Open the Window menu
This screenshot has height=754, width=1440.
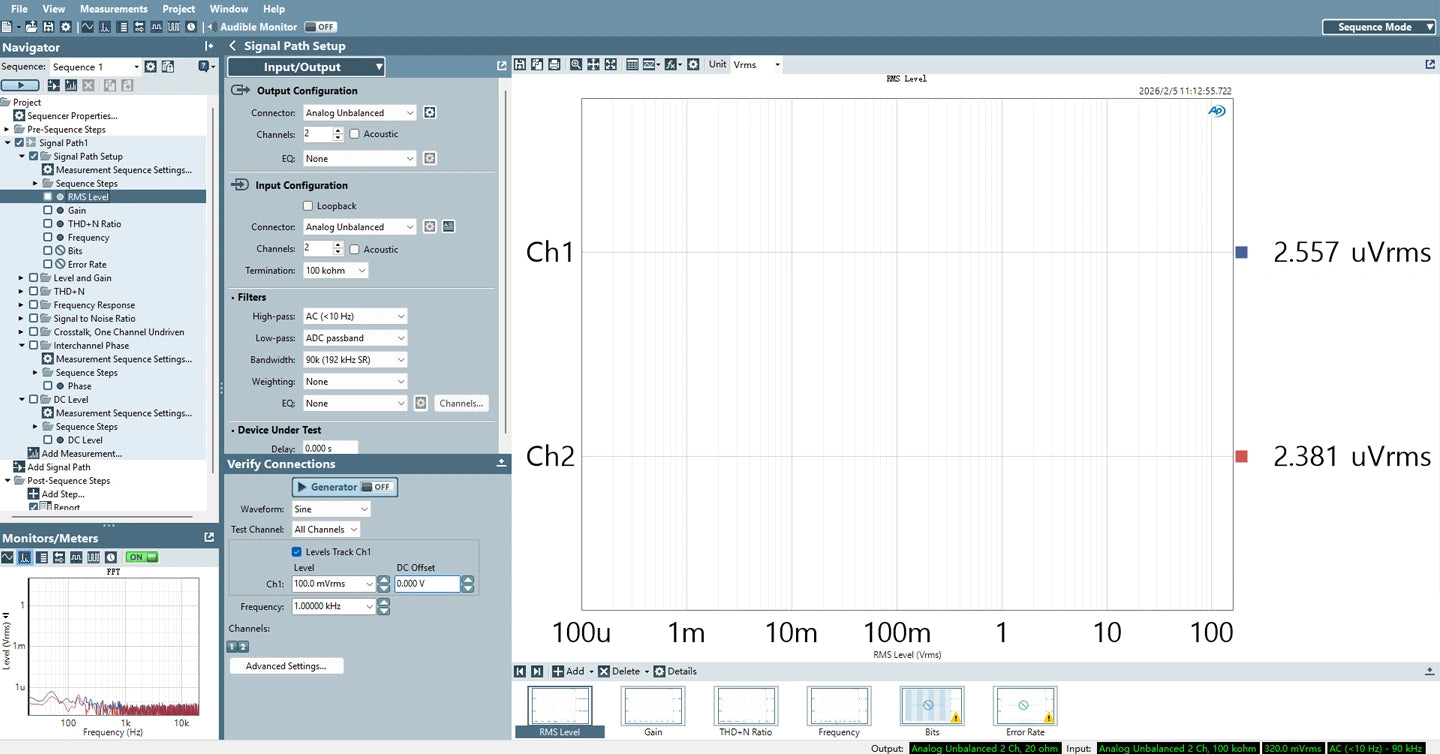point(229,9)
